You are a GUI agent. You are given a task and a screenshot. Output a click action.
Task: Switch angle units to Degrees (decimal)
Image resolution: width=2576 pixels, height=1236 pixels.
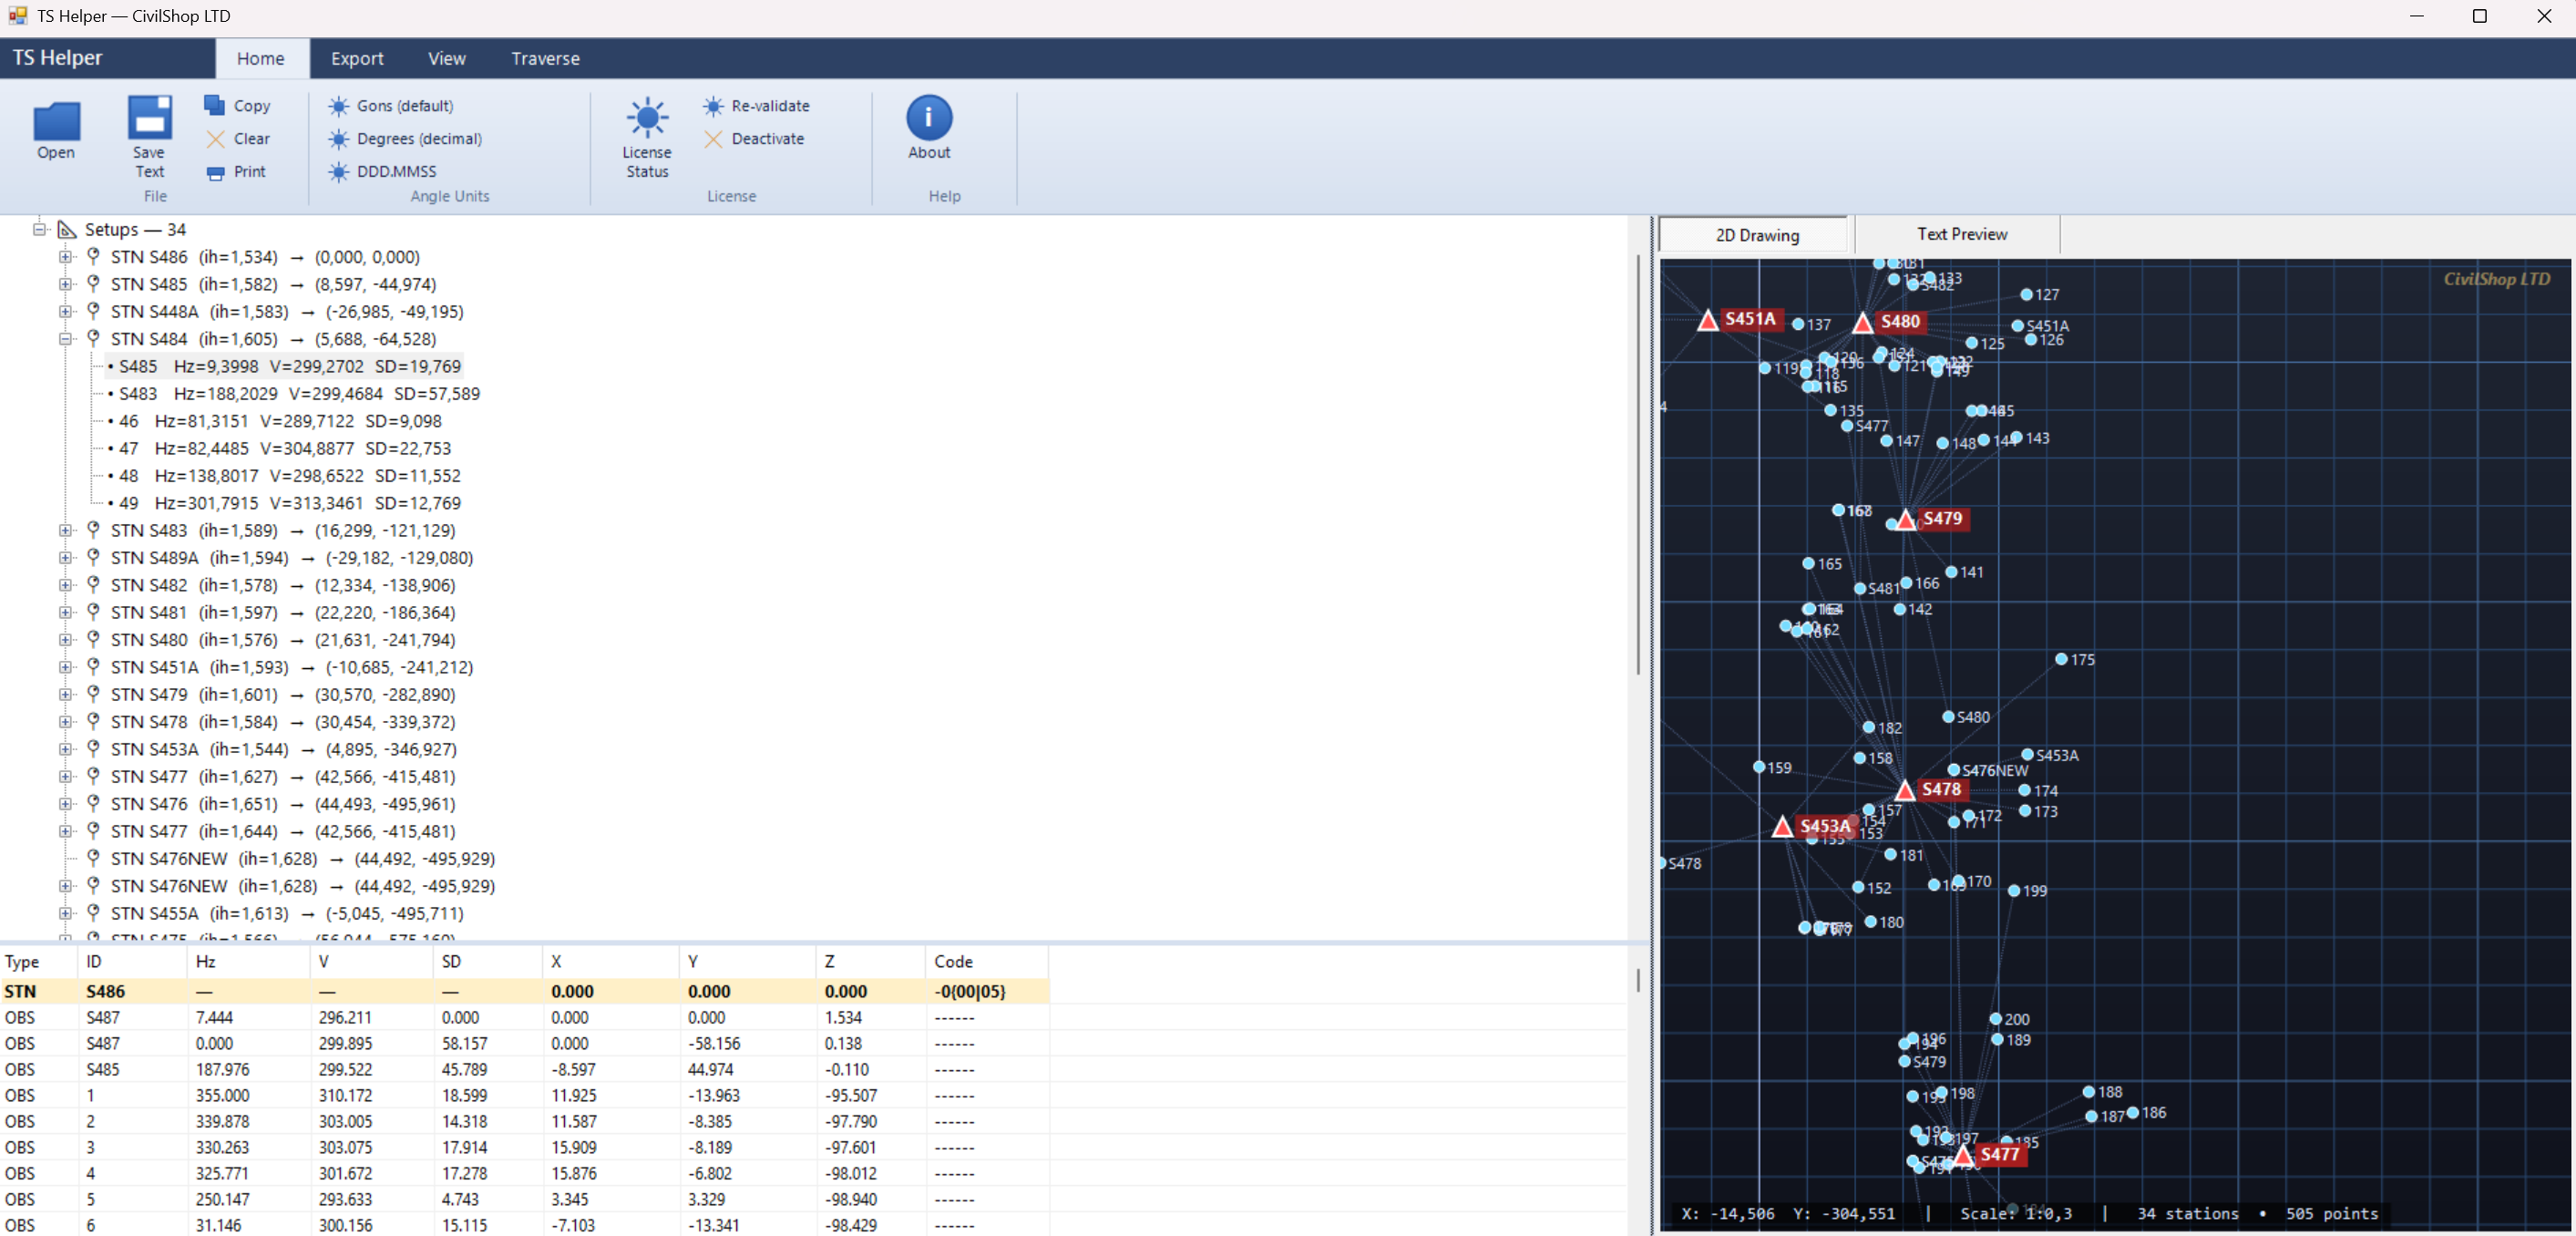(419, 139)
